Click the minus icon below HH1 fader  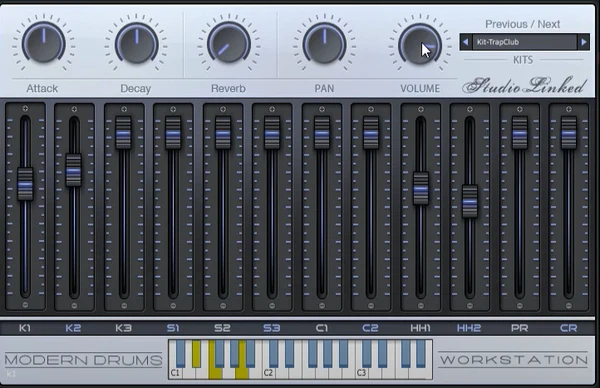[421, 306]
